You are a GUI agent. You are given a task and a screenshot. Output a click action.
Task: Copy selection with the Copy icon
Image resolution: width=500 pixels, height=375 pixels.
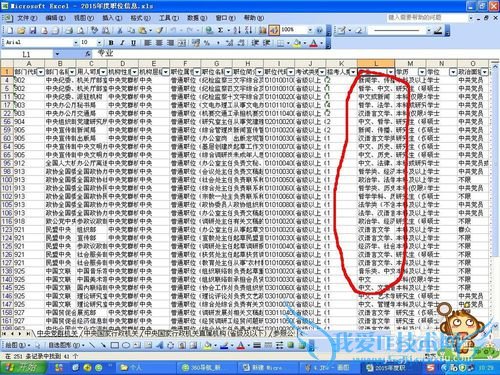[131, 31]
